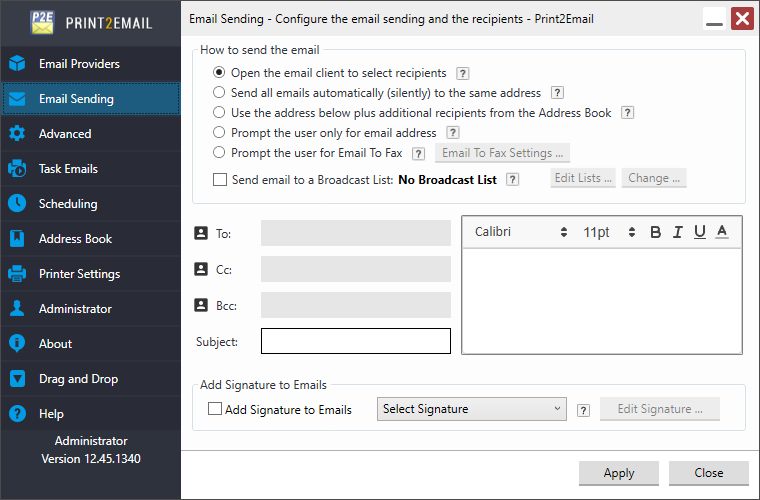The image size is (760, 500).
Task: Open help for Broadcast List option
Action: [x=512, y=180]
